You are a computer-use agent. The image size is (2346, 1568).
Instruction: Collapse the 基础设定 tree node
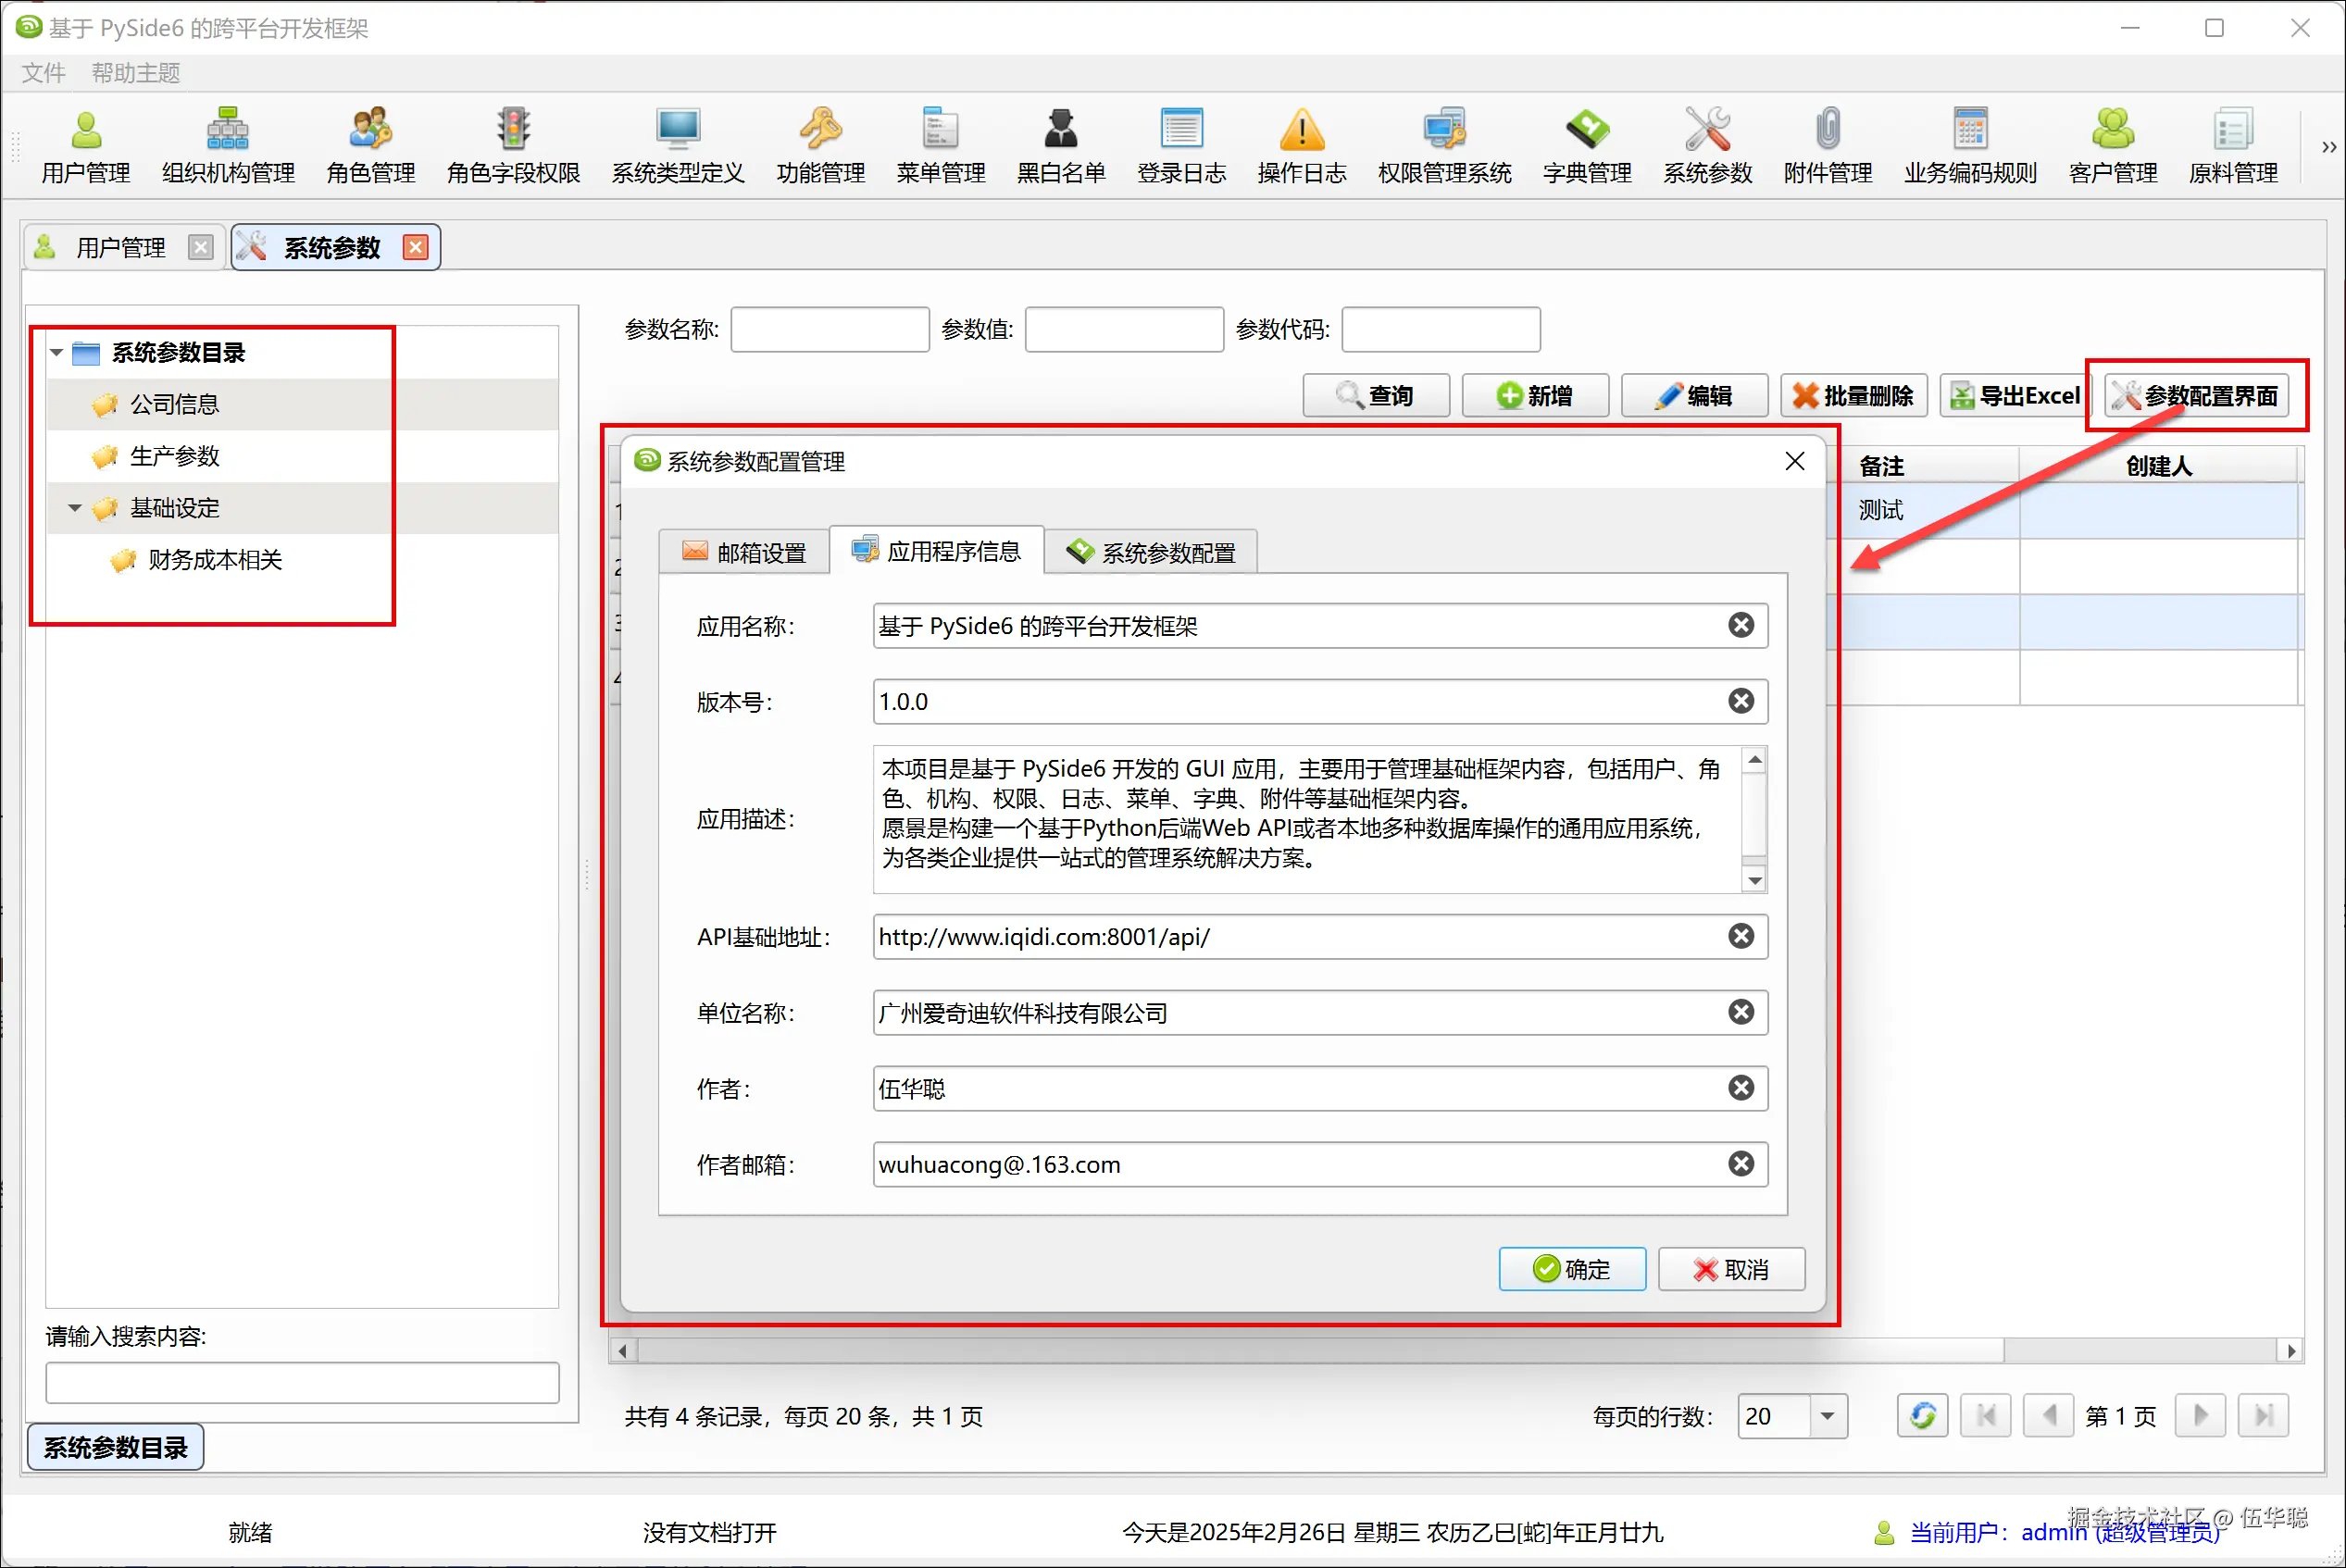(75, 508)
